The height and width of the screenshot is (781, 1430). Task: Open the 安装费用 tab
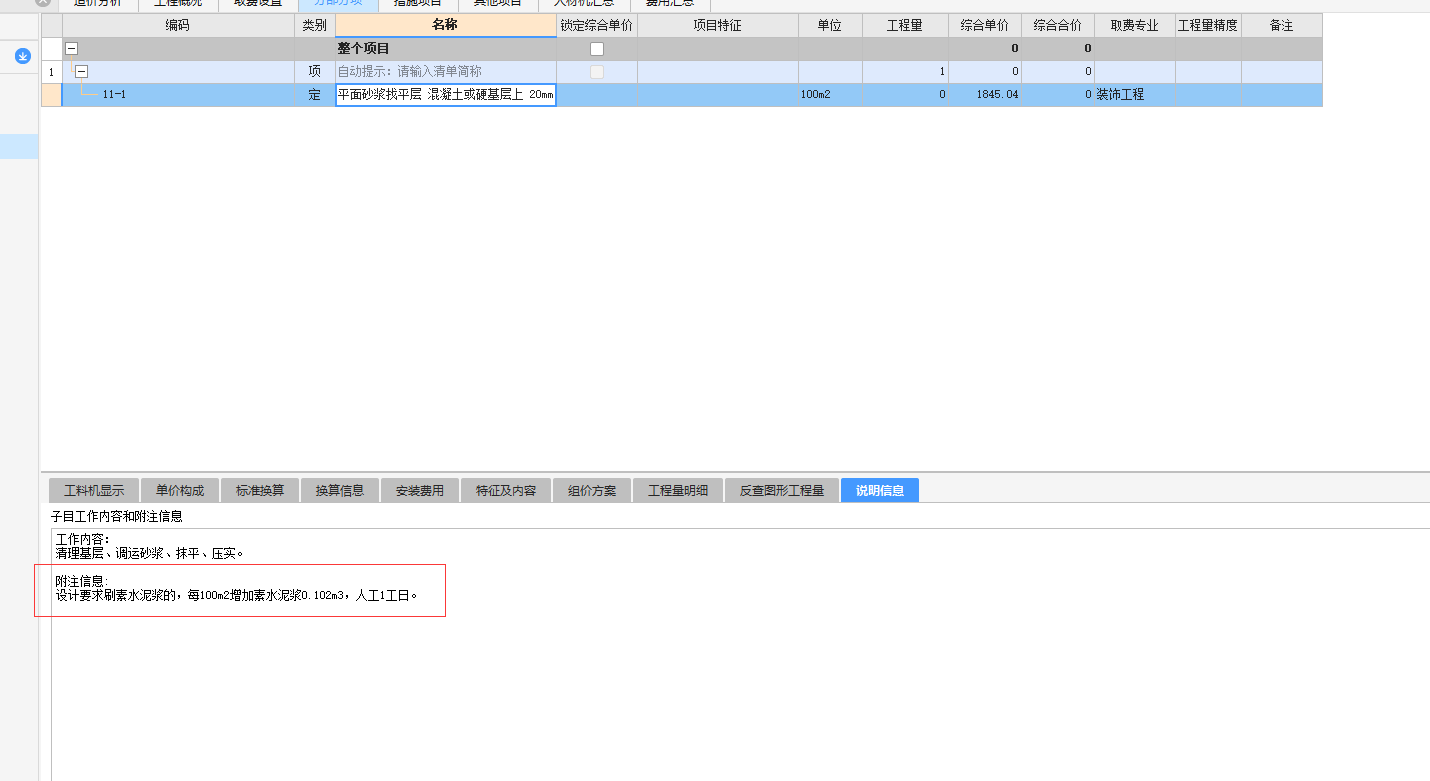(420, 491)
